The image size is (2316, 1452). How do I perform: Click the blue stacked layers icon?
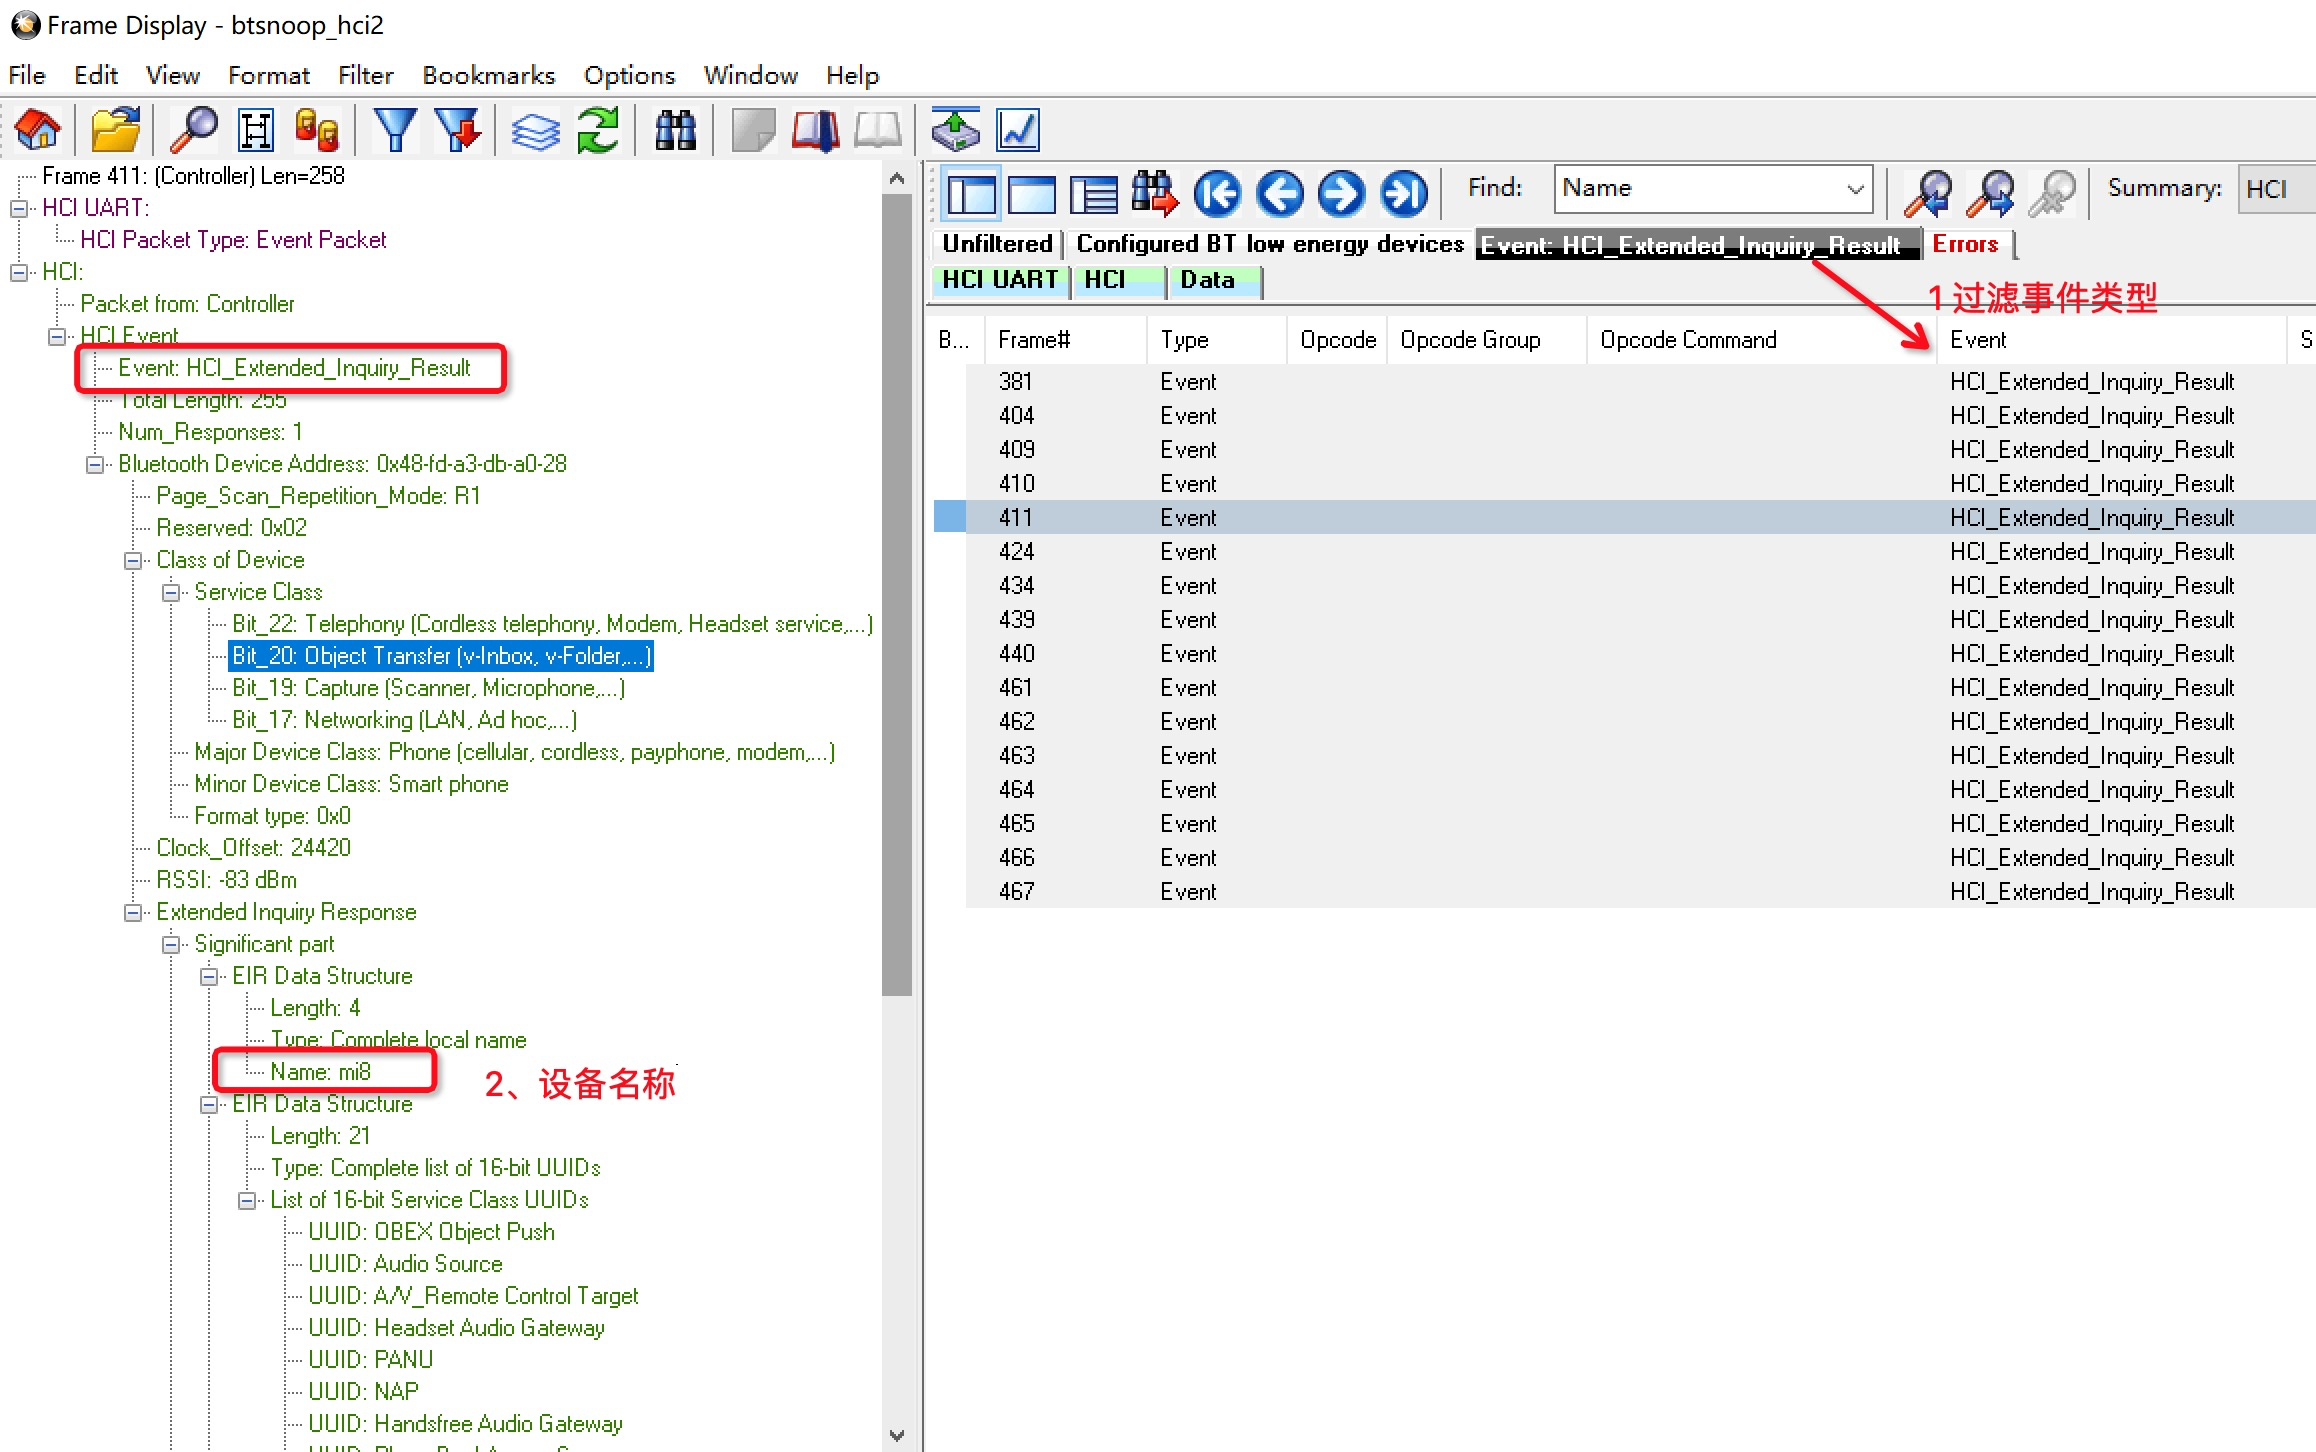[536, 130]
